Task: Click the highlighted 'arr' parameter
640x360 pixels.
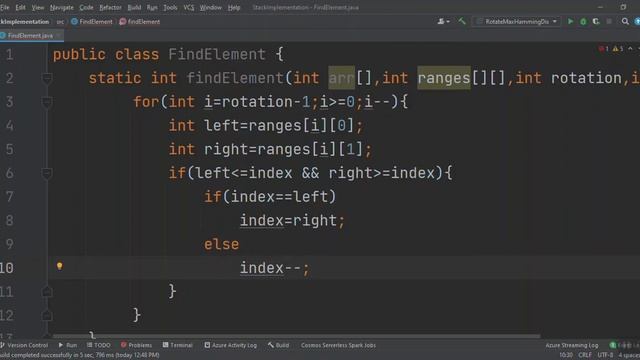Action: (x=342, y=78)
